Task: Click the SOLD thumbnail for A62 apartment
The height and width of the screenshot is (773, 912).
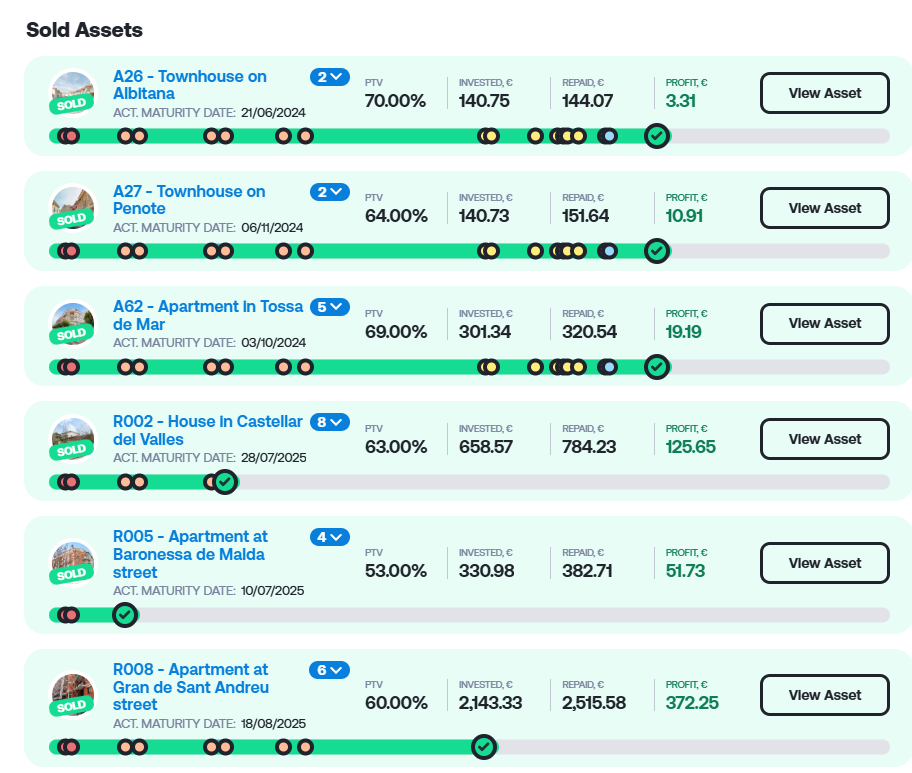Action: coord(73,323)
